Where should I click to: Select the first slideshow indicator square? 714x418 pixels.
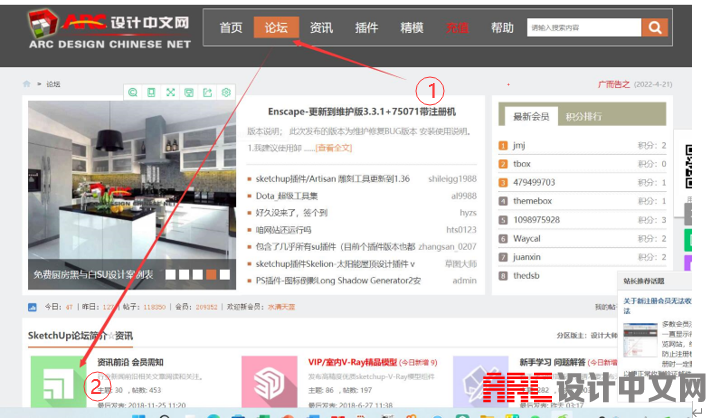tap(170, 275)
